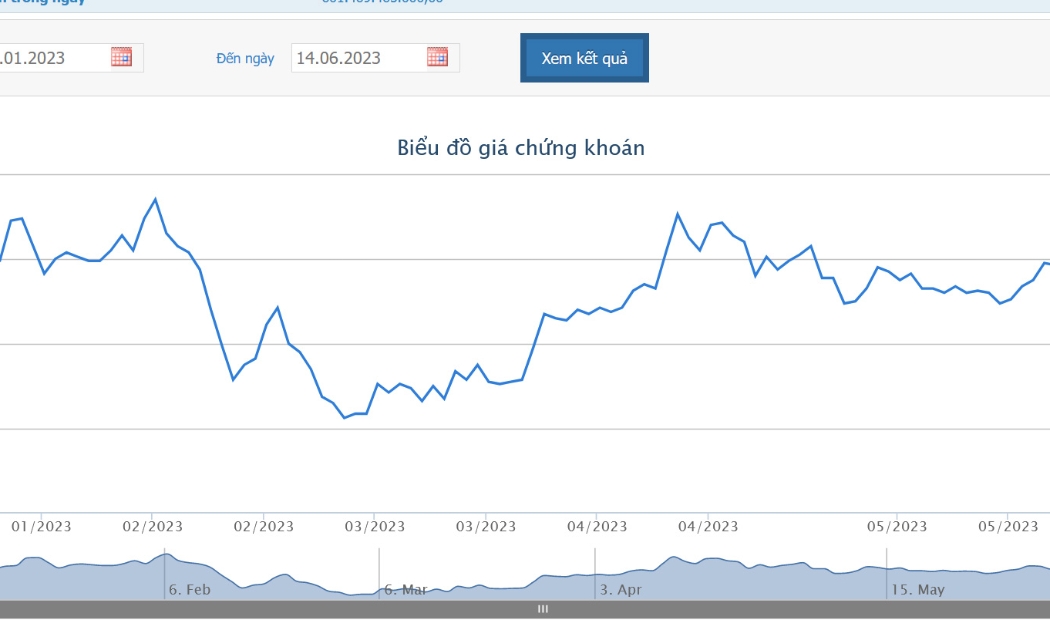Click the 01/2023 x-axis label
The image size is (1050, 630).
42,527
